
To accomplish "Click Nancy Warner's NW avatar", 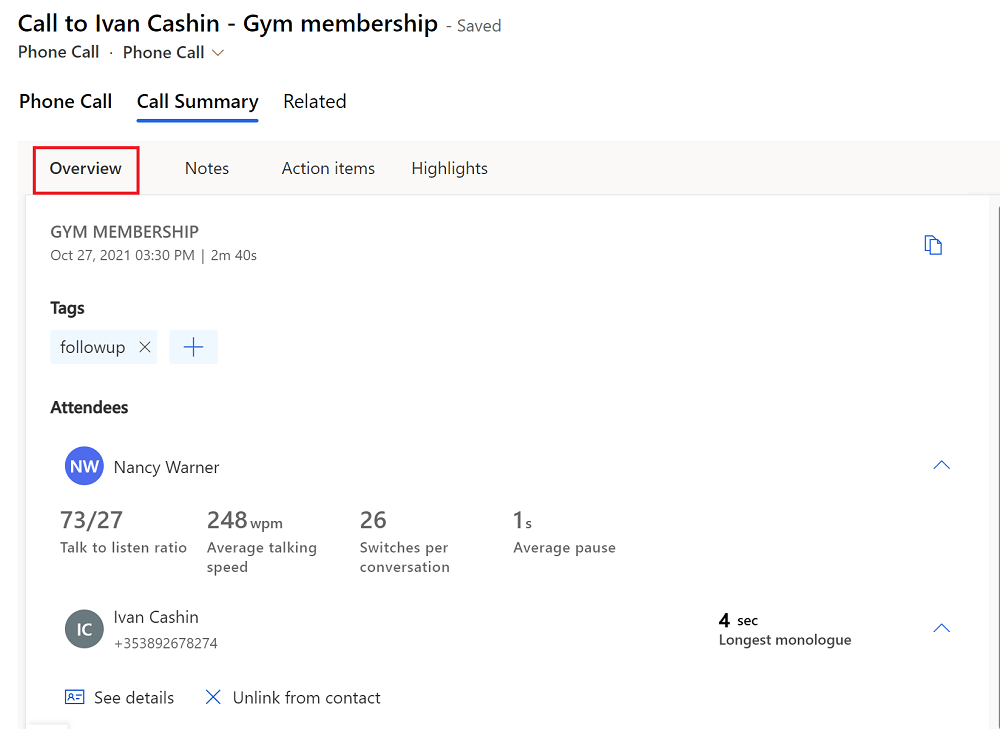I will (84, 467).
